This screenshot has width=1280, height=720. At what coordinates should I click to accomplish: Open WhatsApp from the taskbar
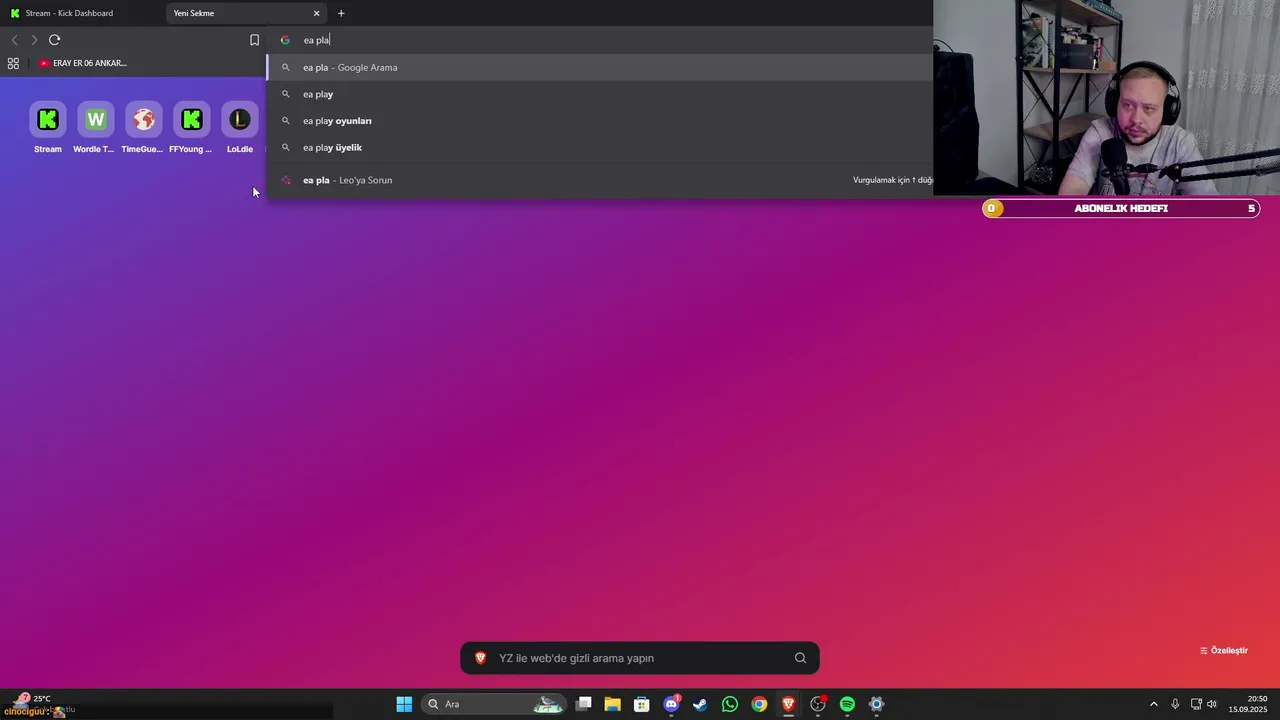click(730, 704)
